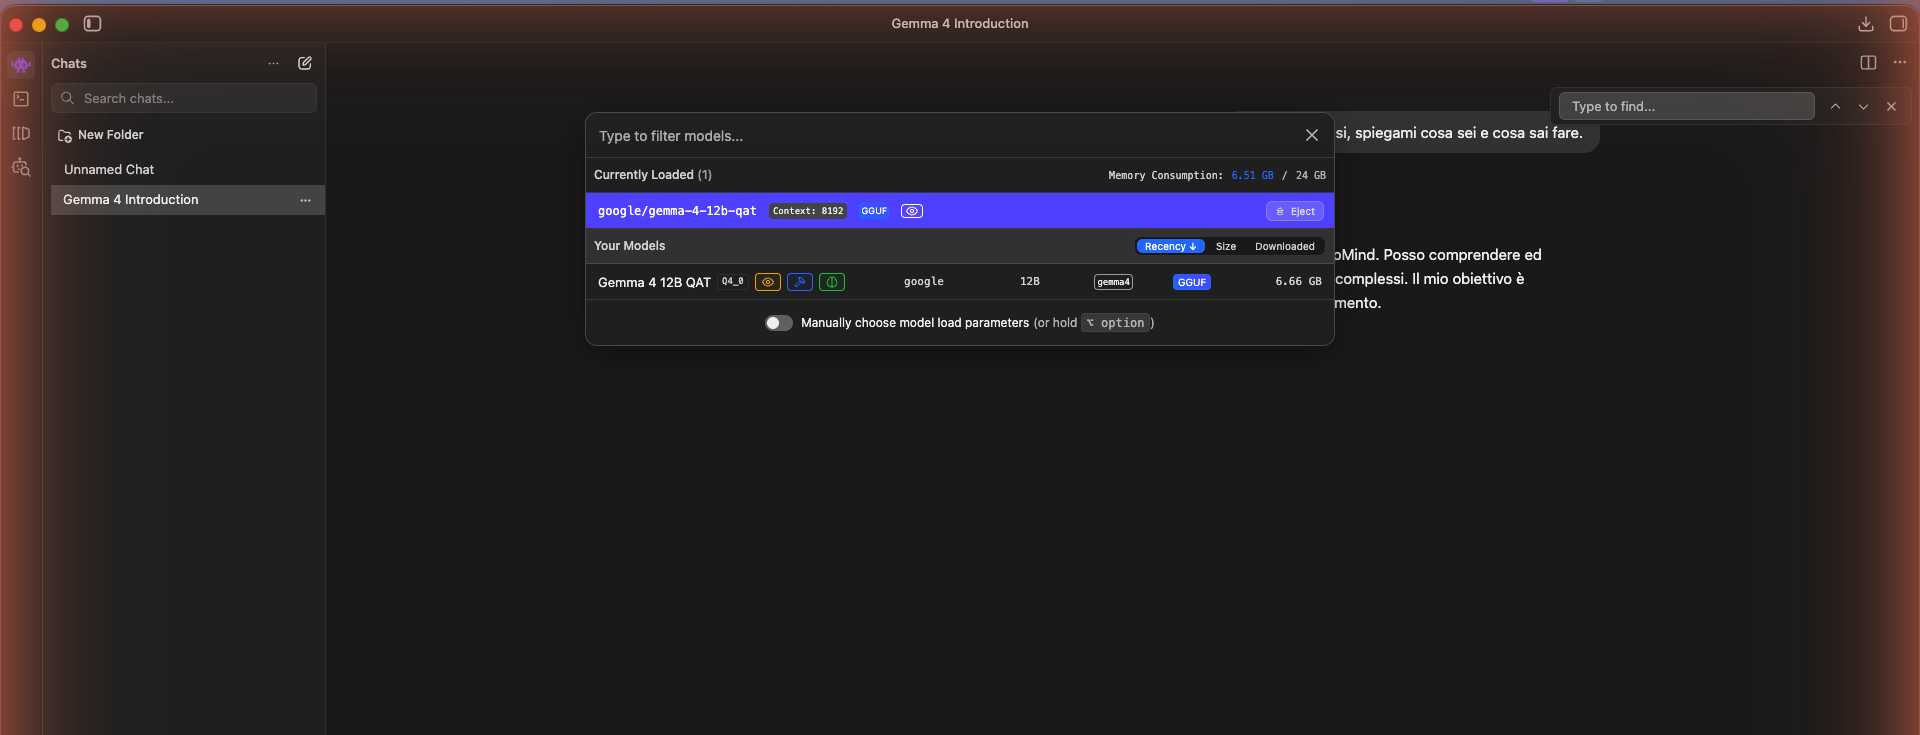Toggle the left sidebar panel icon
1920x735 pixels.
point(93,24)
